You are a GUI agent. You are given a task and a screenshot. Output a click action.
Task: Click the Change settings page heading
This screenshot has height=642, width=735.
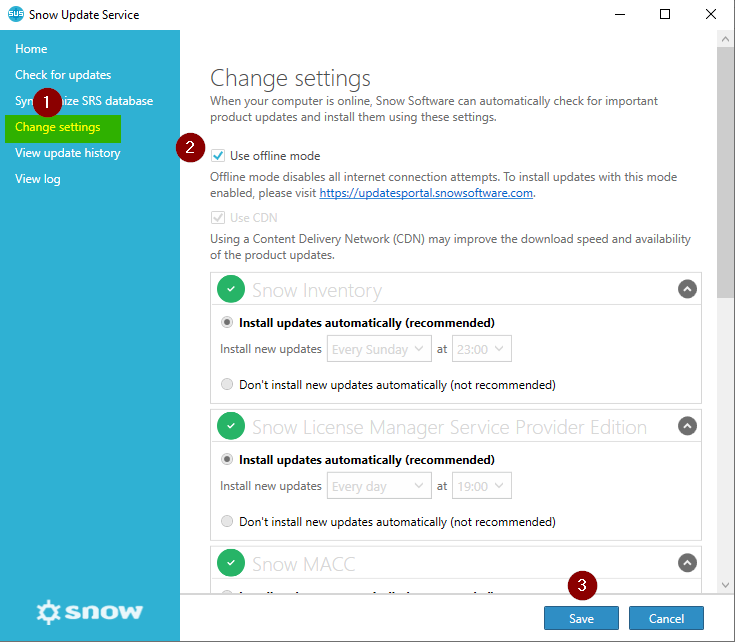pyautogui.click(x=290, y=78)
